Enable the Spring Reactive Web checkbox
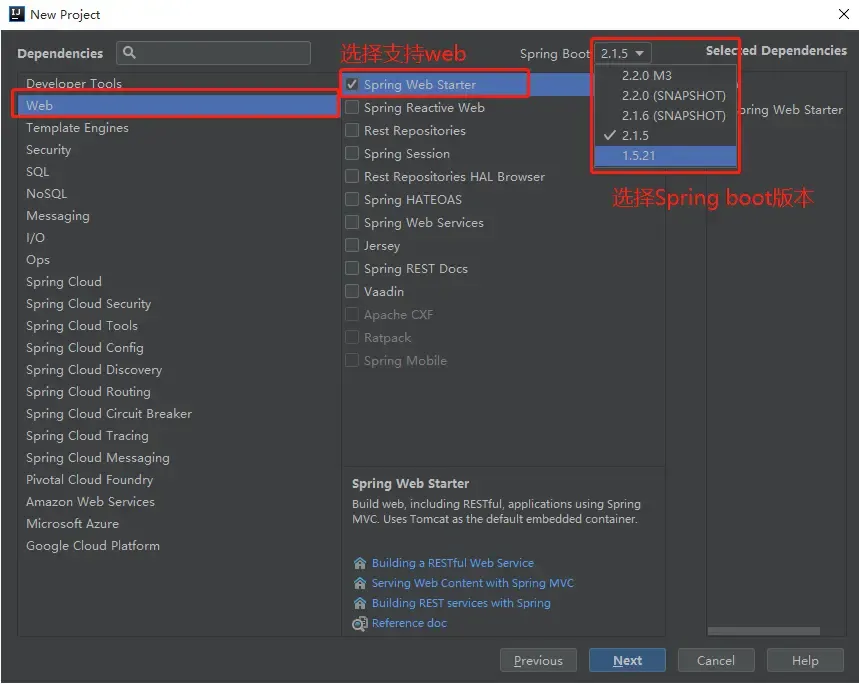The height and width of the screenshot is (684, 859). [352, 108]
